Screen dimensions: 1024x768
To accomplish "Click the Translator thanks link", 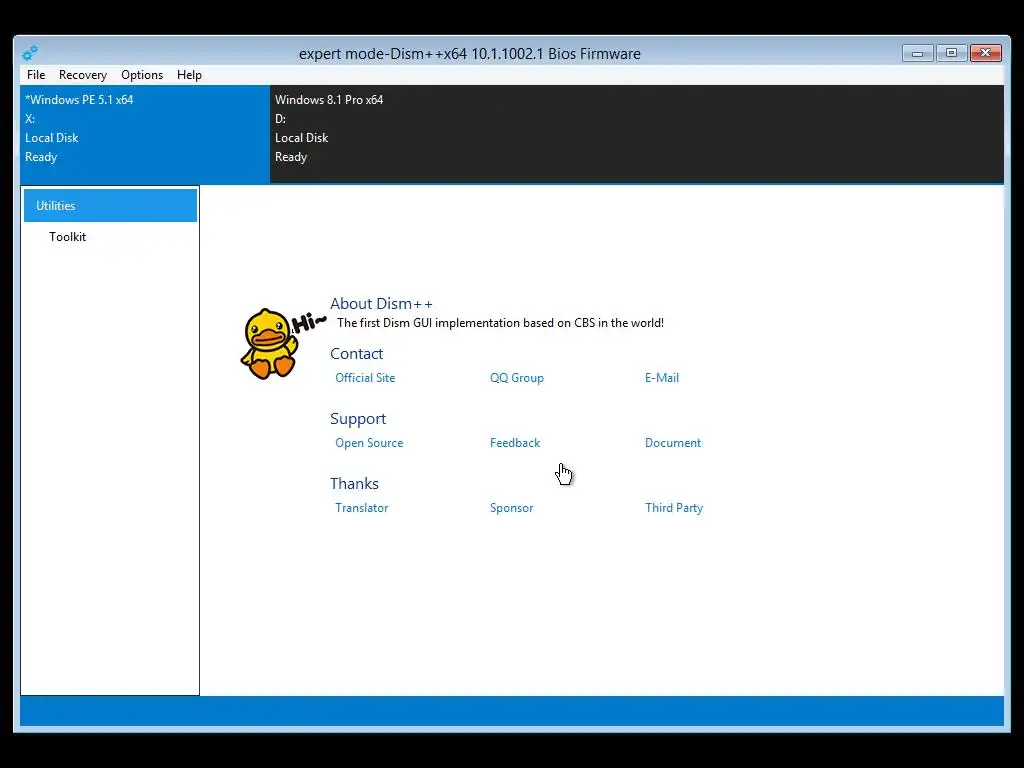I will [x=361, y=508].
